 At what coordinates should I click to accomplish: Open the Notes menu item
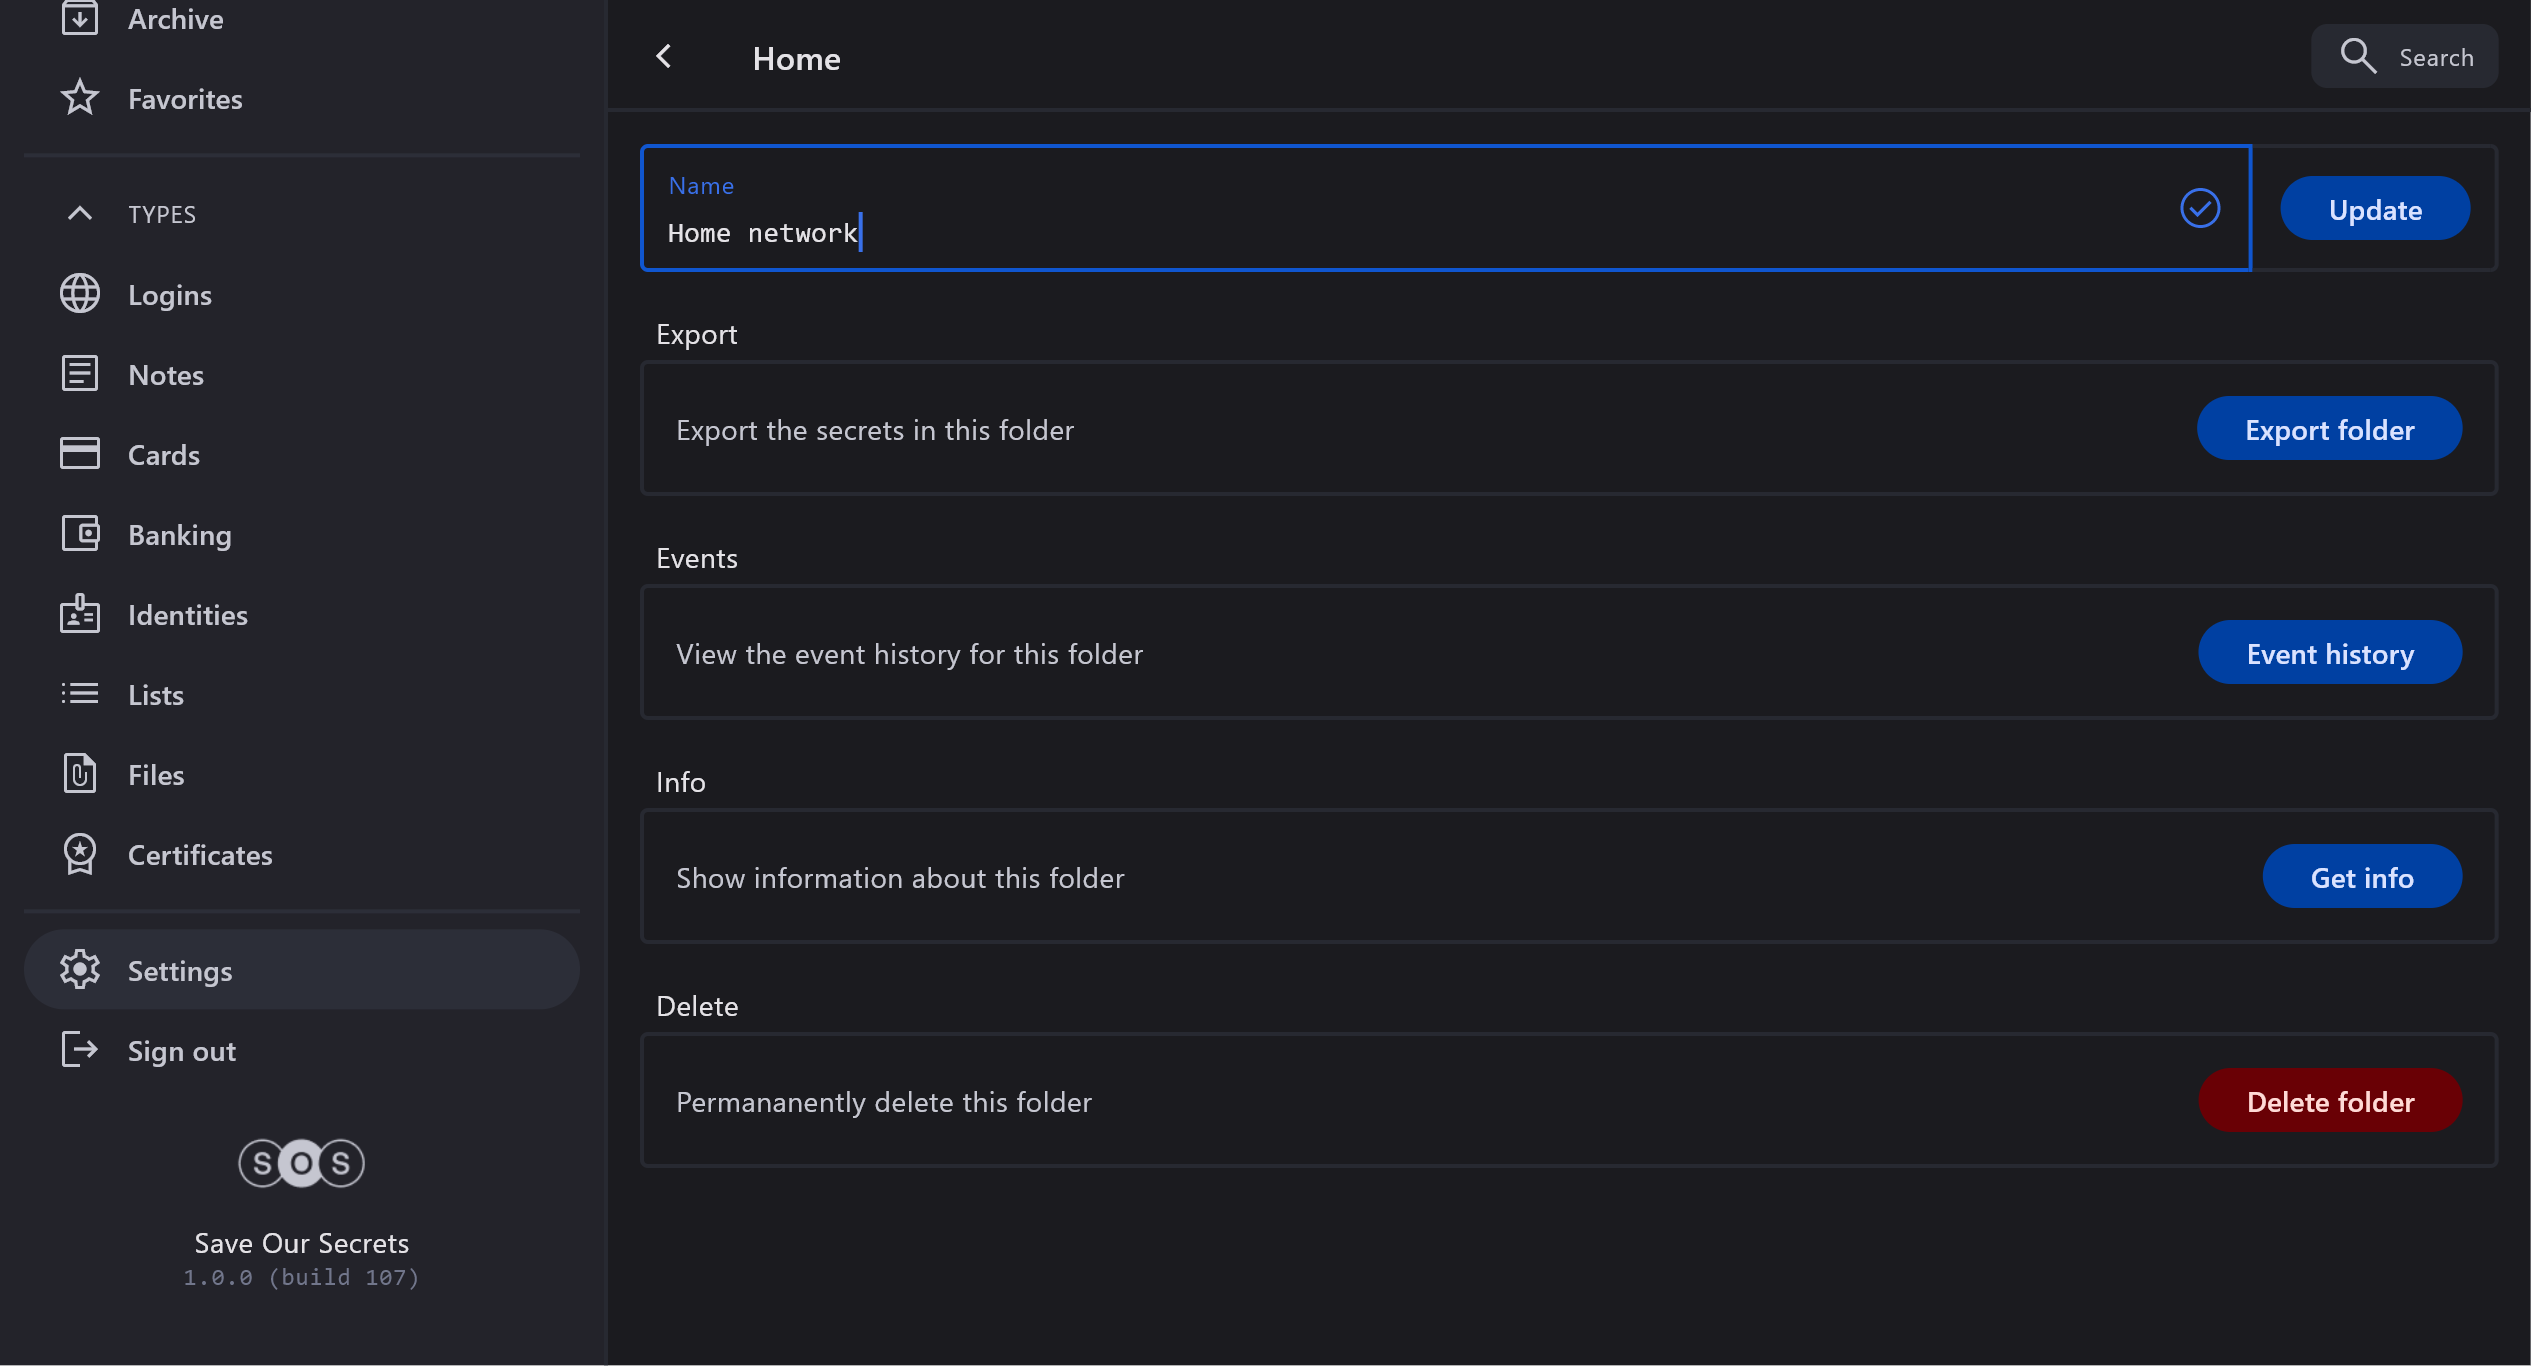tap(166, 375)
